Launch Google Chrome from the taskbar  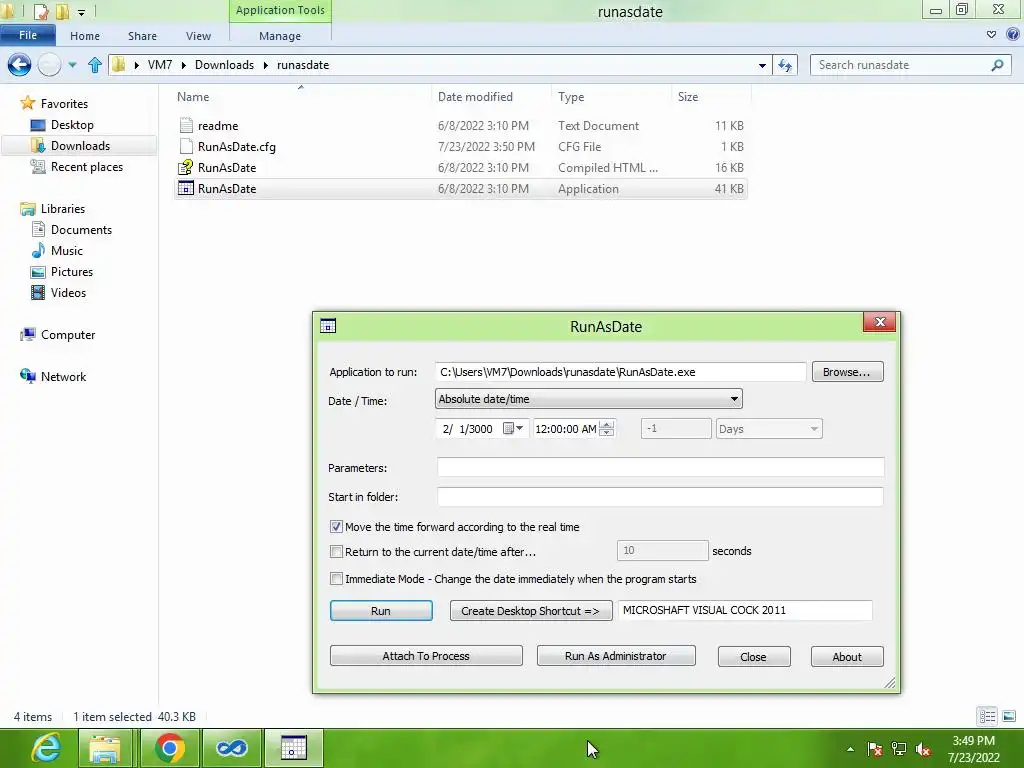(170, 748)
